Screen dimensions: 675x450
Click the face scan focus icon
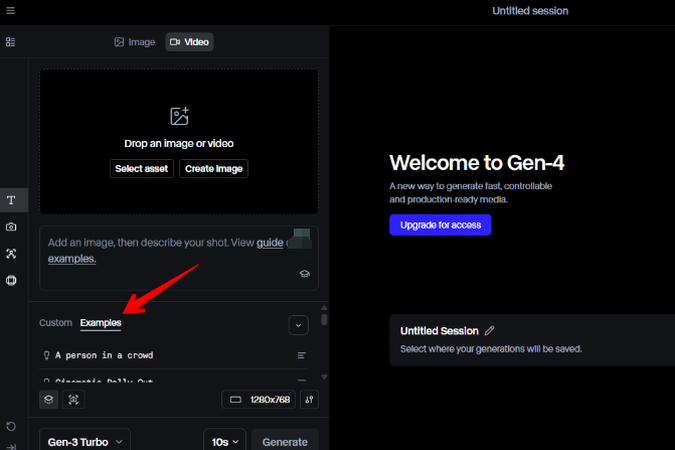[74, 400]
